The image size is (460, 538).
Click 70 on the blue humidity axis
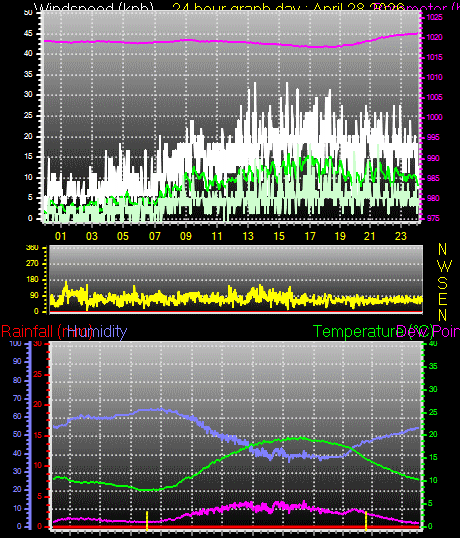point(17,399)
